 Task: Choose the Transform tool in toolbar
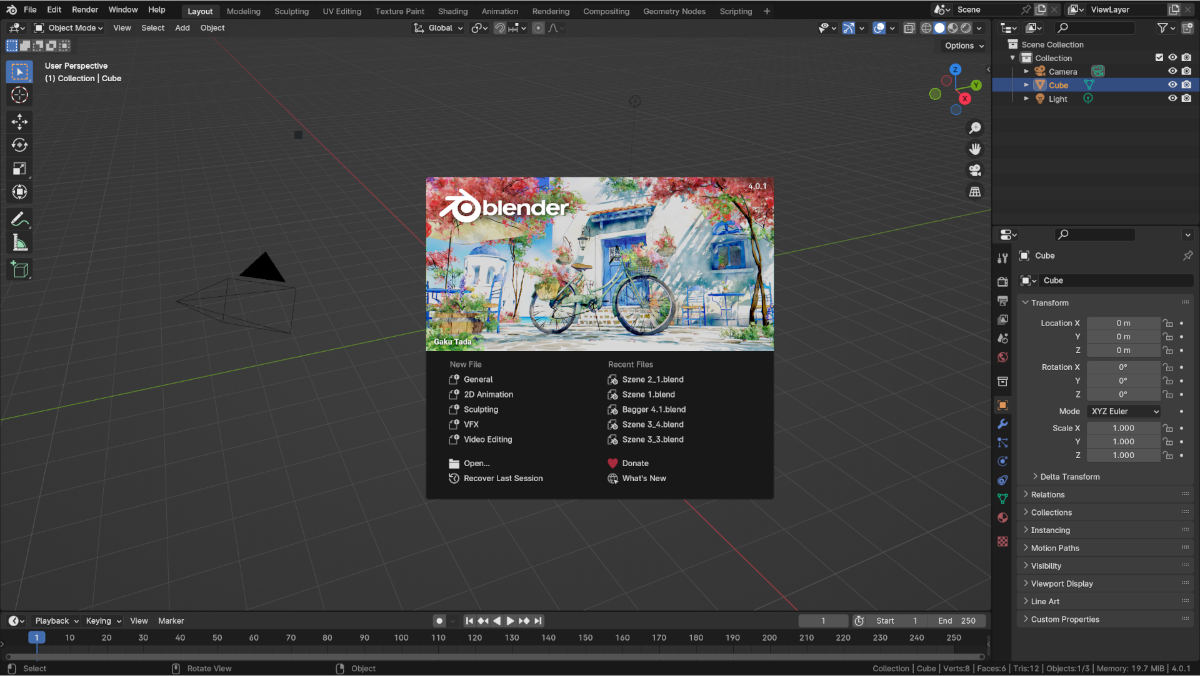point(19,192)
